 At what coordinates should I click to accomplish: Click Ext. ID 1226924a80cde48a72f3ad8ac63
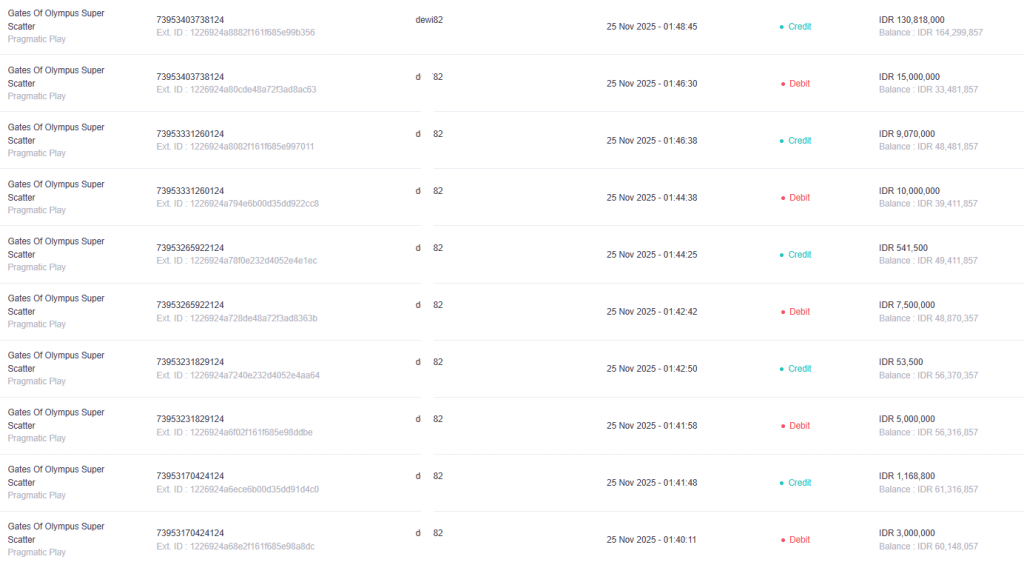coord(236,90)
